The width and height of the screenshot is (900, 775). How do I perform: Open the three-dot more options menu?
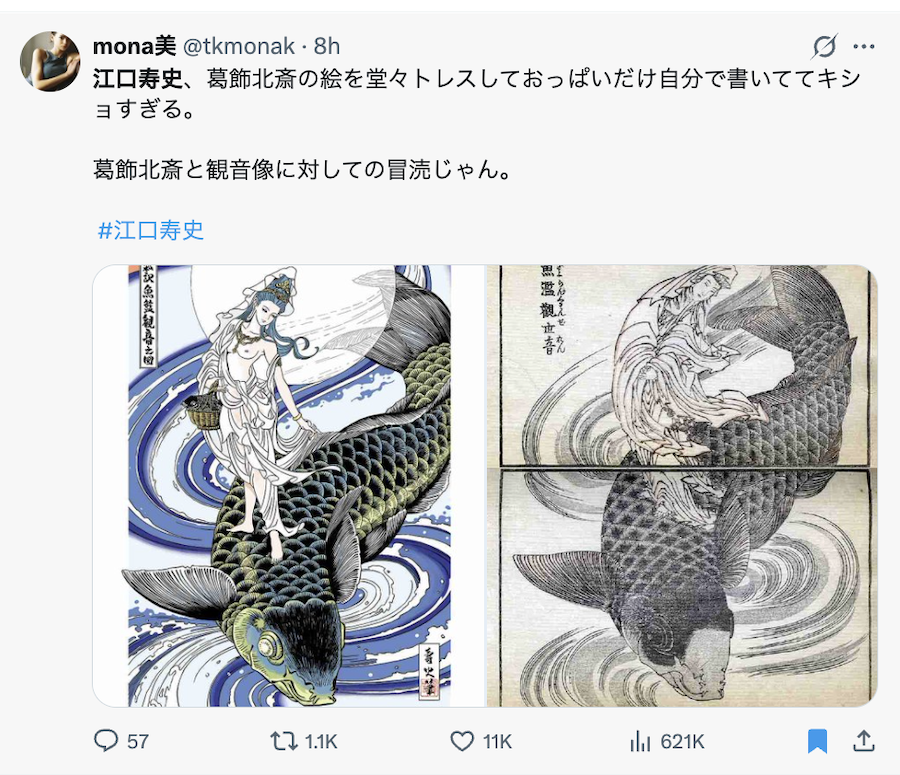click(863, 46)
